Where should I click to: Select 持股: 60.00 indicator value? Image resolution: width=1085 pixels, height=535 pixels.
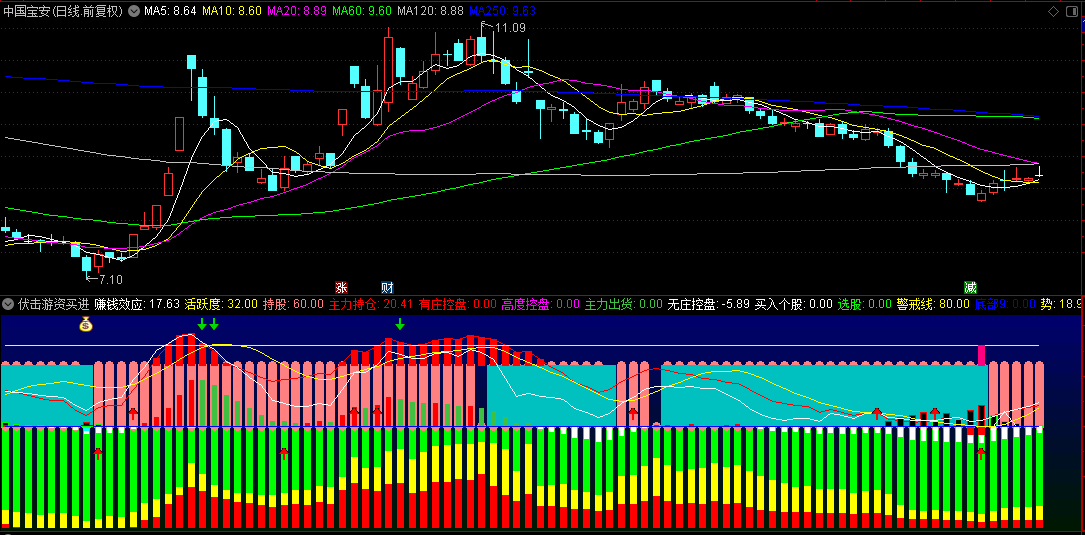293,303
